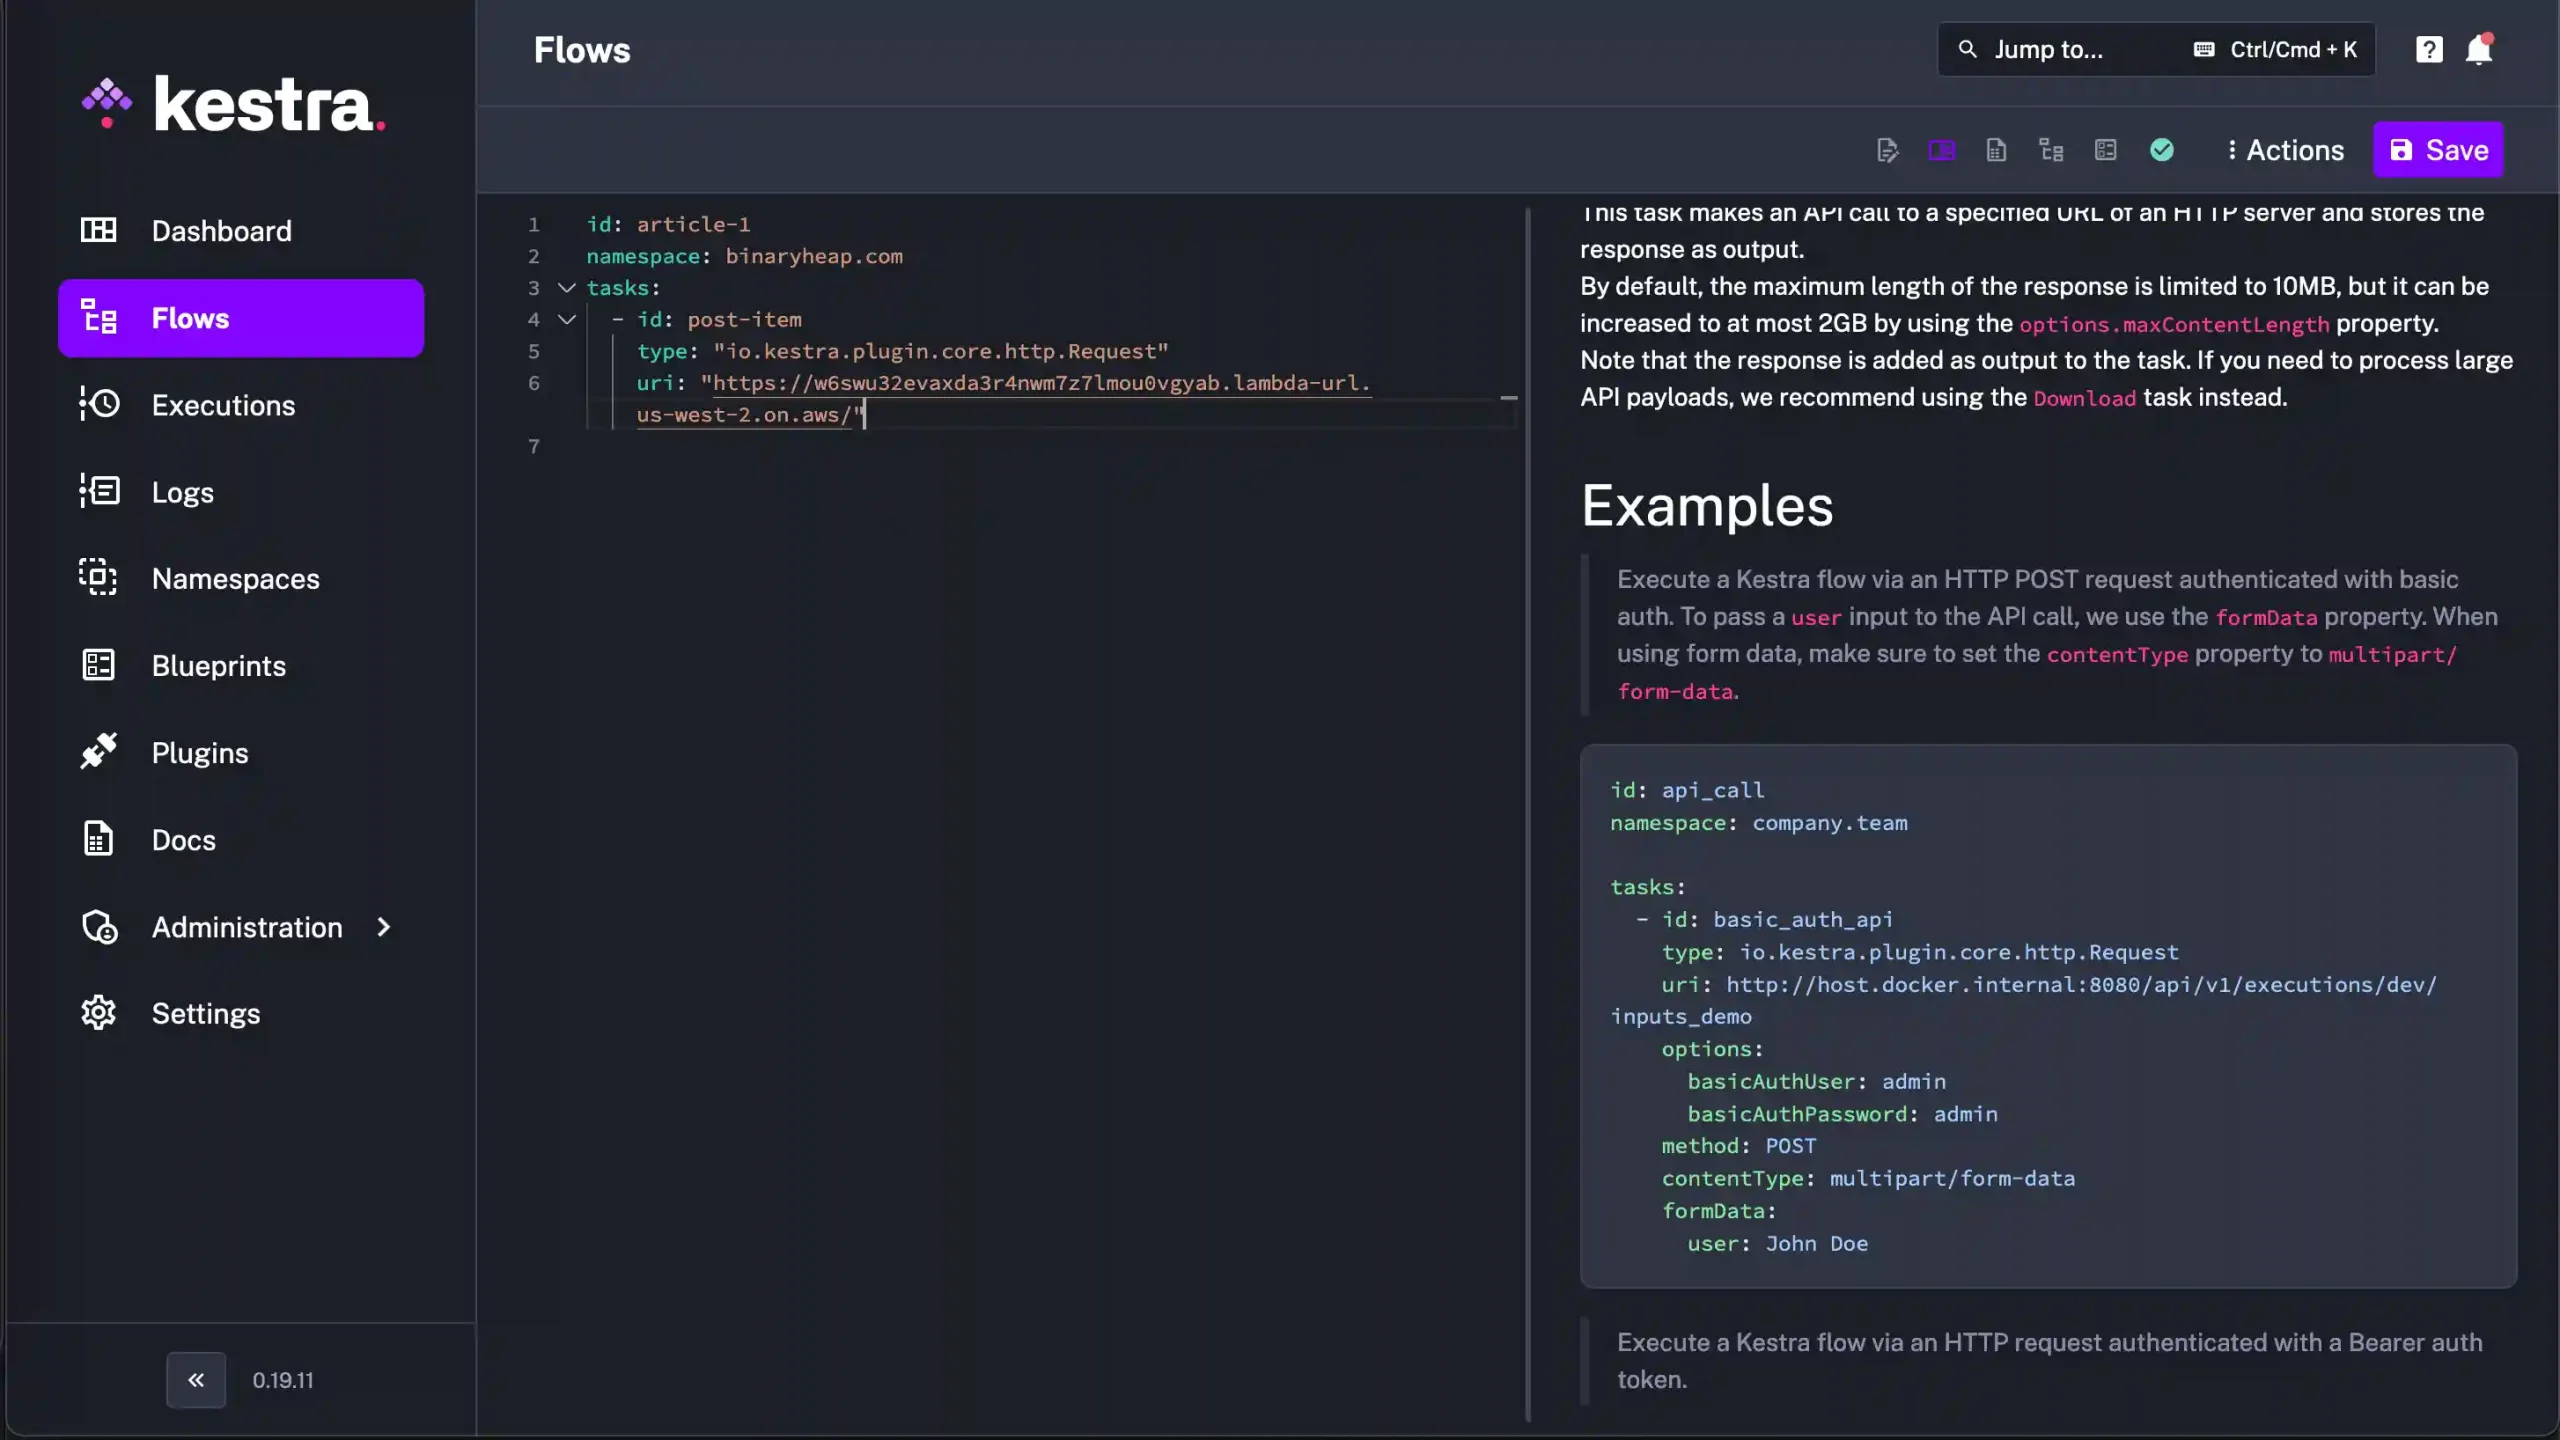The width and height of the screenshot is (2560, 1440).
Task: Show flow topology view icon
Action: (2051, 150)
